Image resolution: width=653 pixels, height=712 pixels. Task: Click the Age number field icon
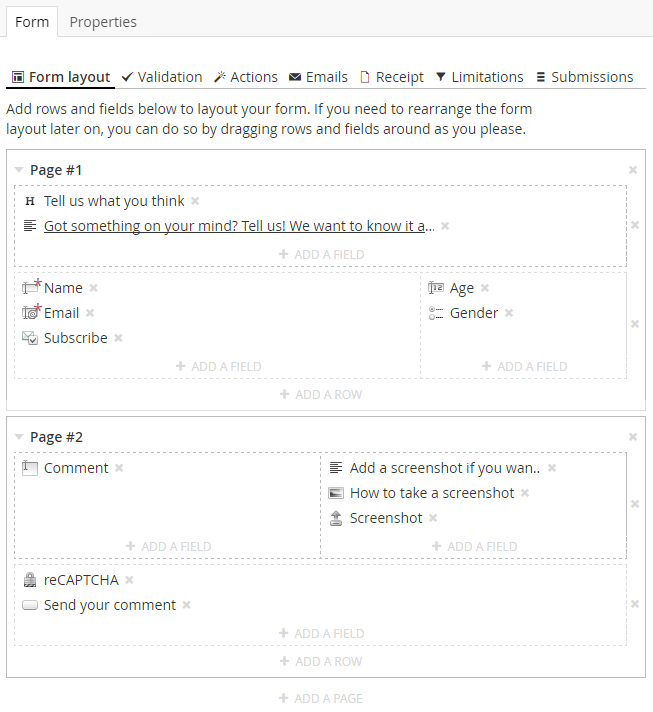436,288
